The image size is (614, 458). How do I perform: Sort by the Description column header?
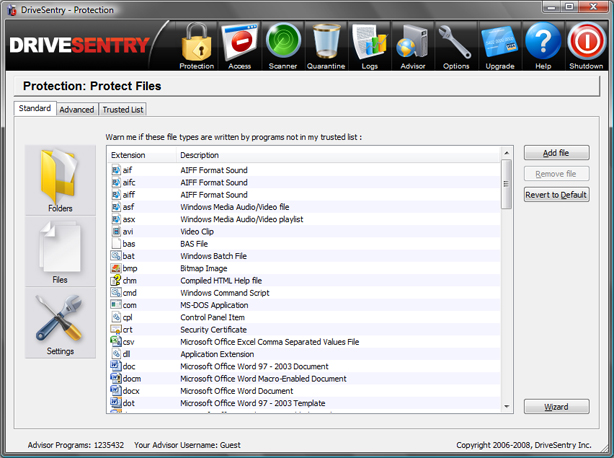(338, 155)
